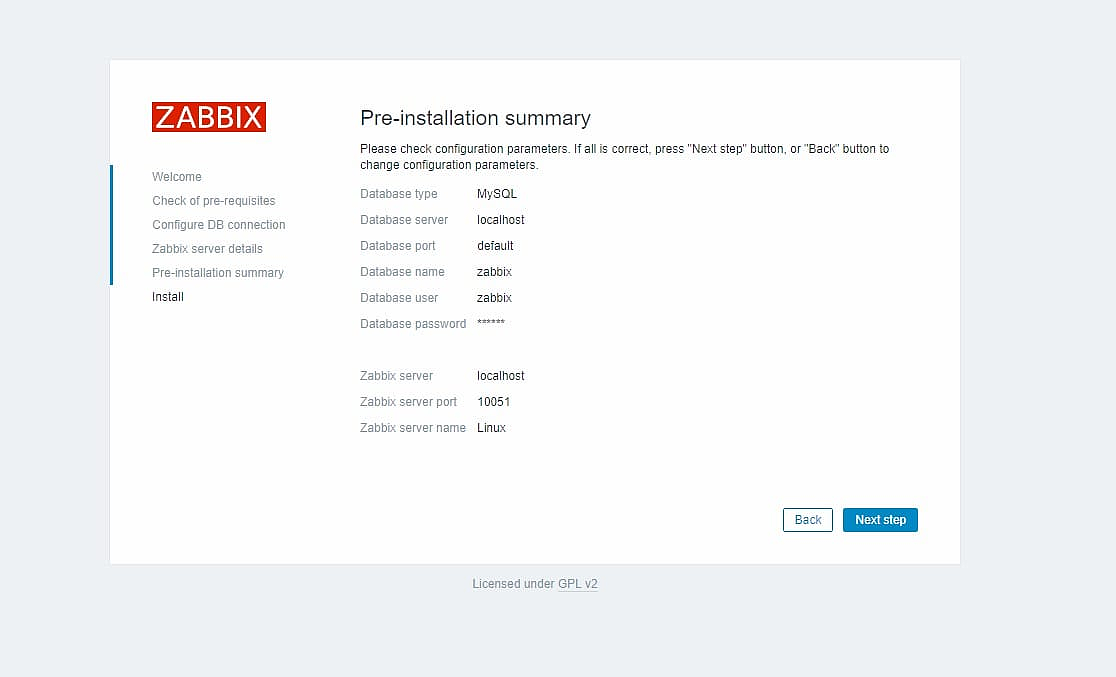
Task: Jump to Configure DB connection step
Action: [x=218, y=225]
